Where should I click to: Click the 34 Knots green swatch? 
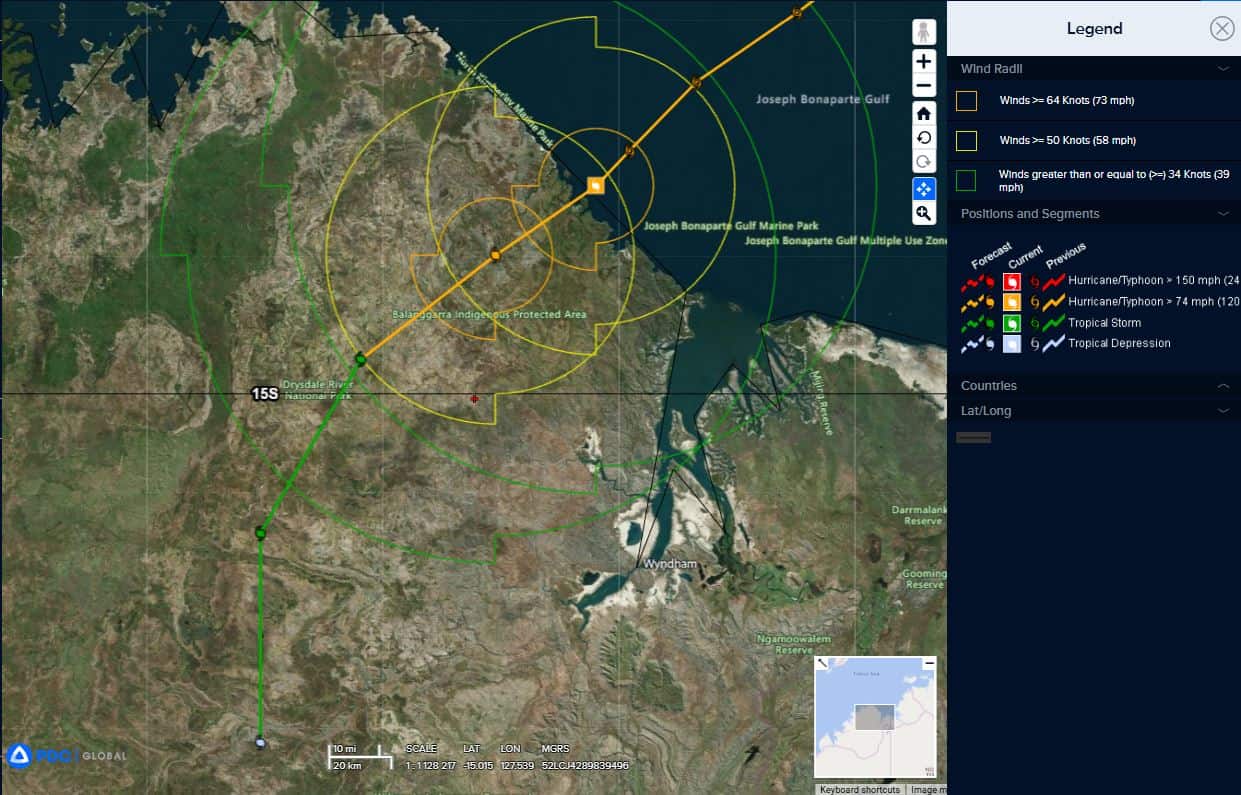click(x=966, y=180)
